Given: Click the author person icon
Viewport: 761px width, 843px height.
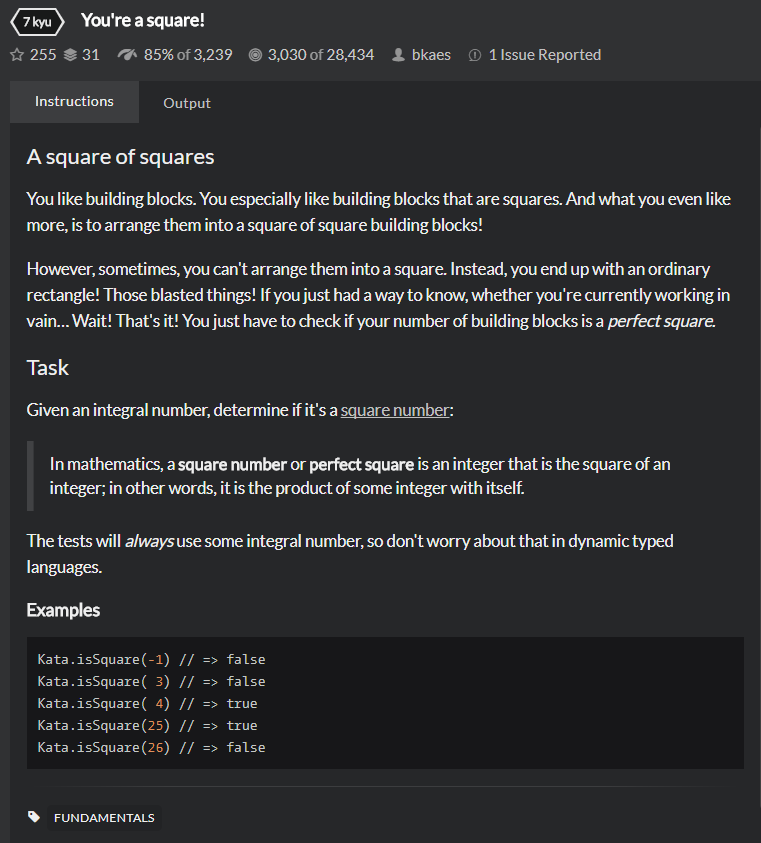Looking at the screenshot, I should coord(399,55).
